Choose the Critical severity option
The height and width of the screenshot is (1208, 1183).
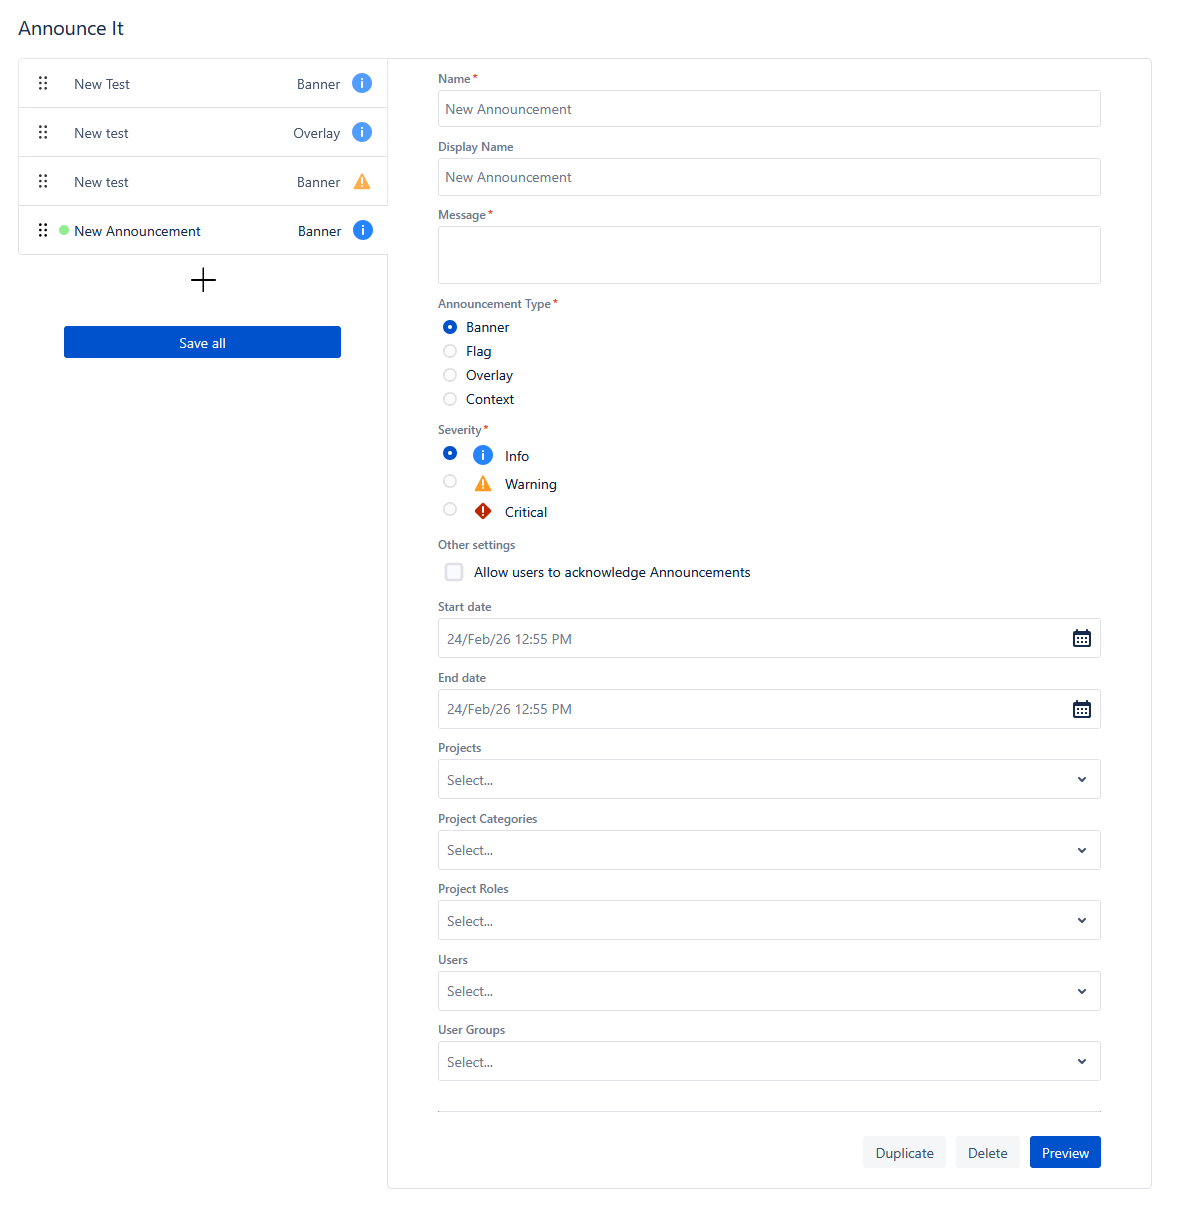450,510
